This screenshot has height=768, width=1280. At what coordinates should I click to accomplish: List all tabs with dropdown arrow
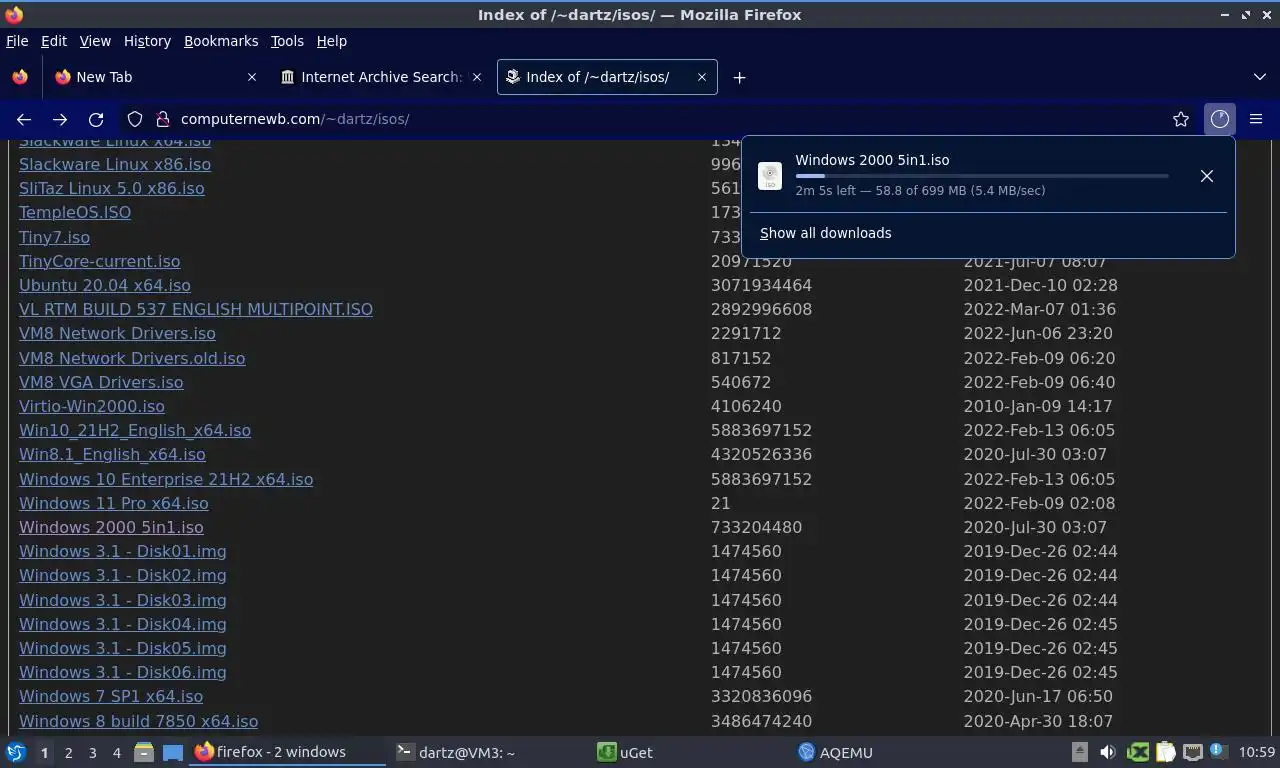tap(1259, 77)
